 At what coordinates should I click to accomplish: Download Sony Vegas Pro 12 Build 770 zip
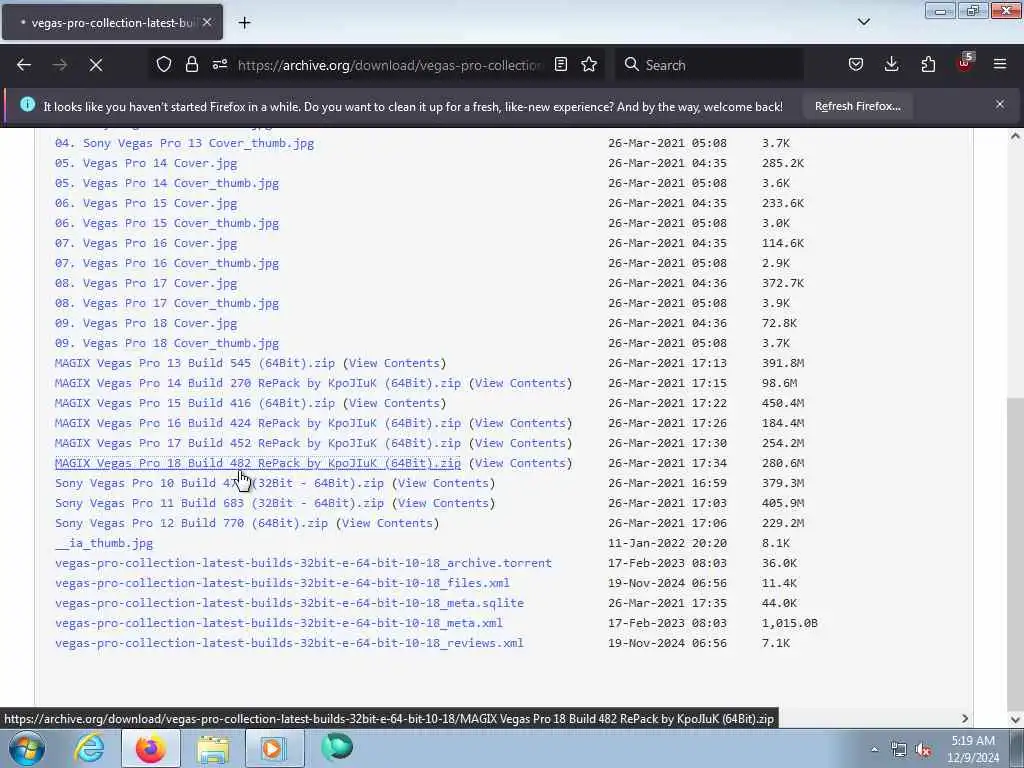pos(191,523)
